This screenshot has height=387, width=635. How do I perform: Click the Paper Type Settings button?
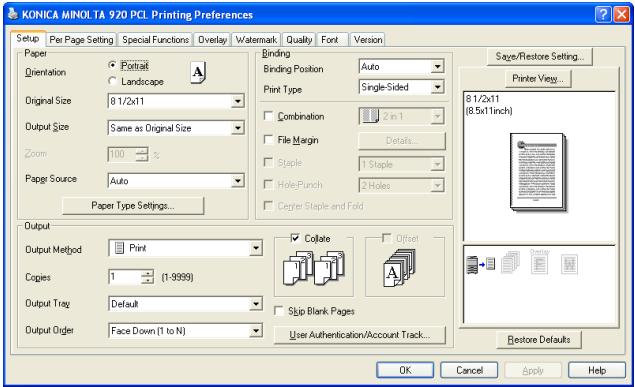133,206
